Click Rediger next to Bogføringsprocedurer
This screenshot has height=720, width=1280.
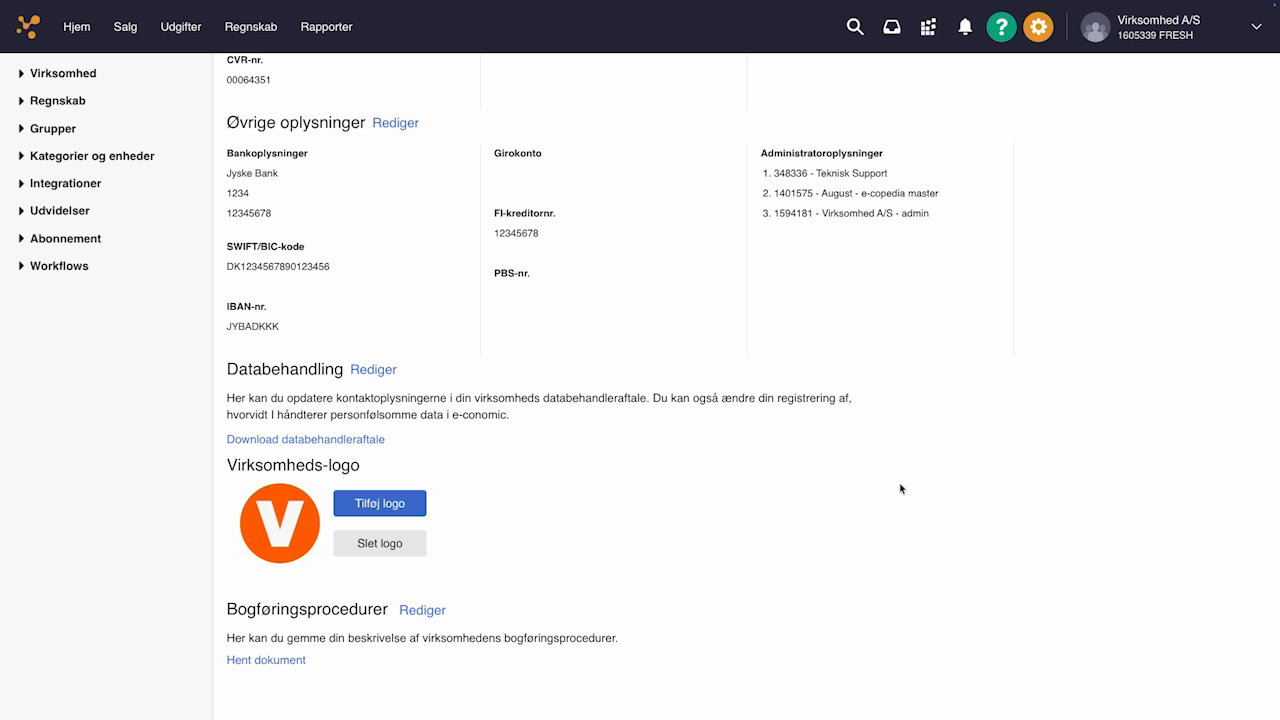tap(422, 610)
